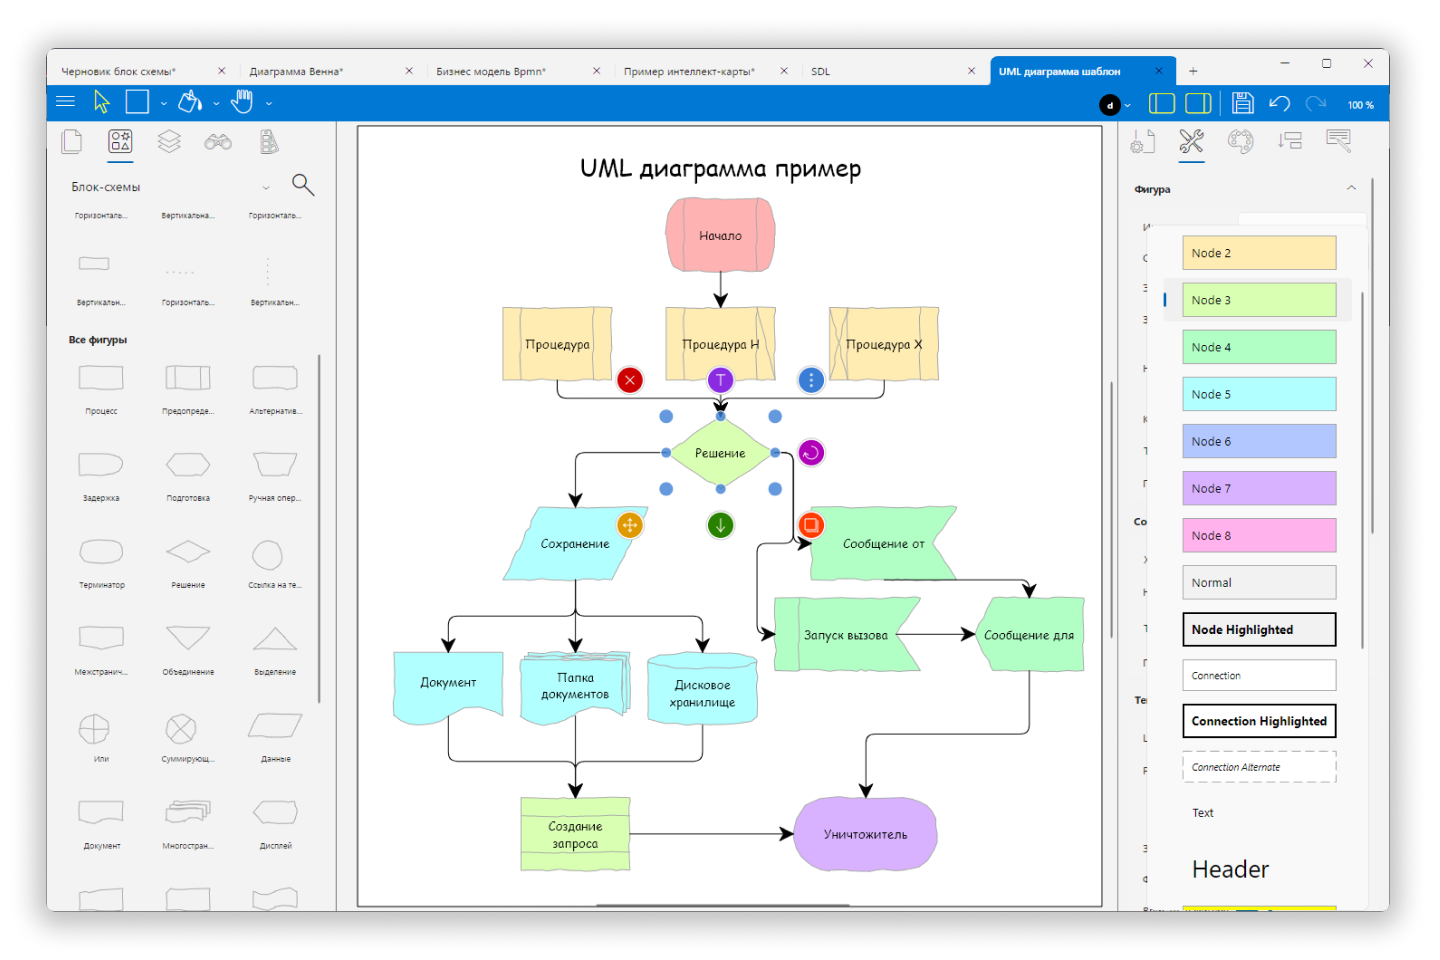The width and height of the screenshot is (1440, 960).
Task: Open the fill tool dropdown arrow
Action: tap(216, 103)
